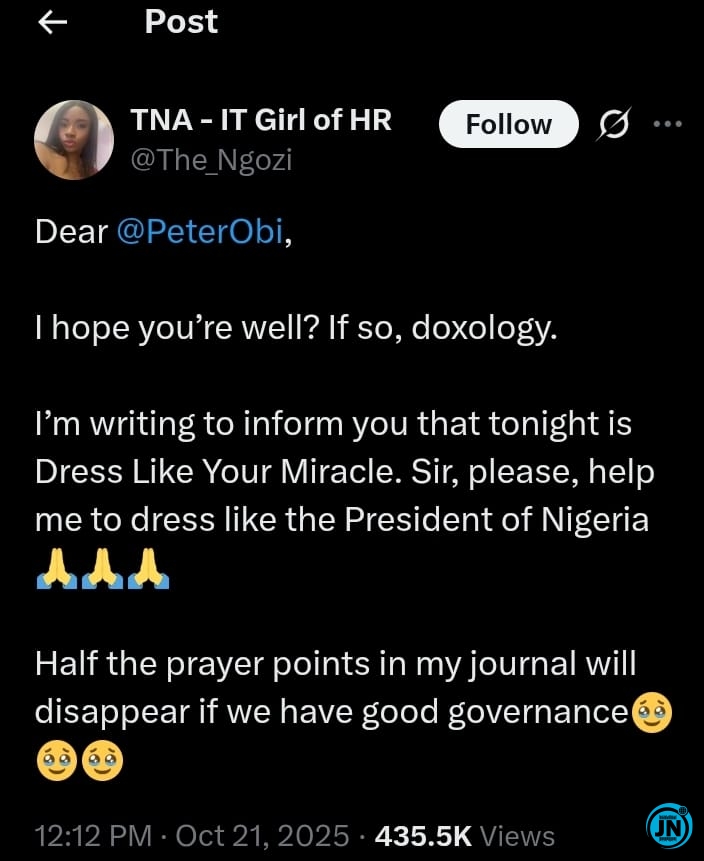
Task: Click the 'Dear' greeting text
Action: coord(71,231)
